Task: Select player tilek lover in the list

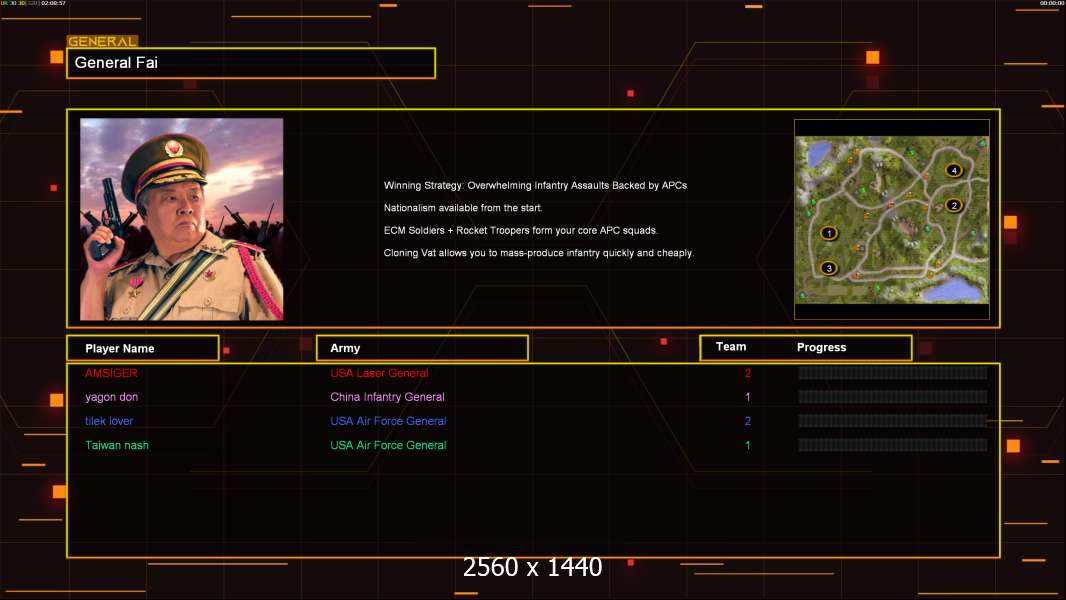Action: (109, 421)
